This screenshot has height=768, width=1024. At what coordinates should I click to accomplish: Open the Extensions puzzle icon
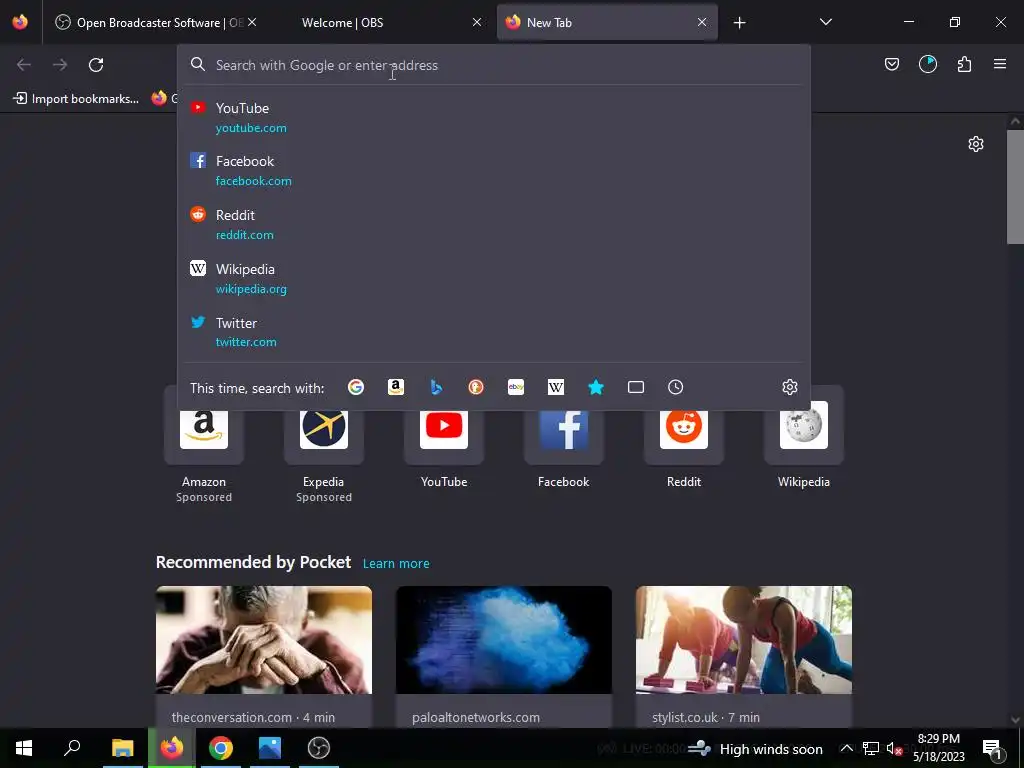[x=964, y=64]
